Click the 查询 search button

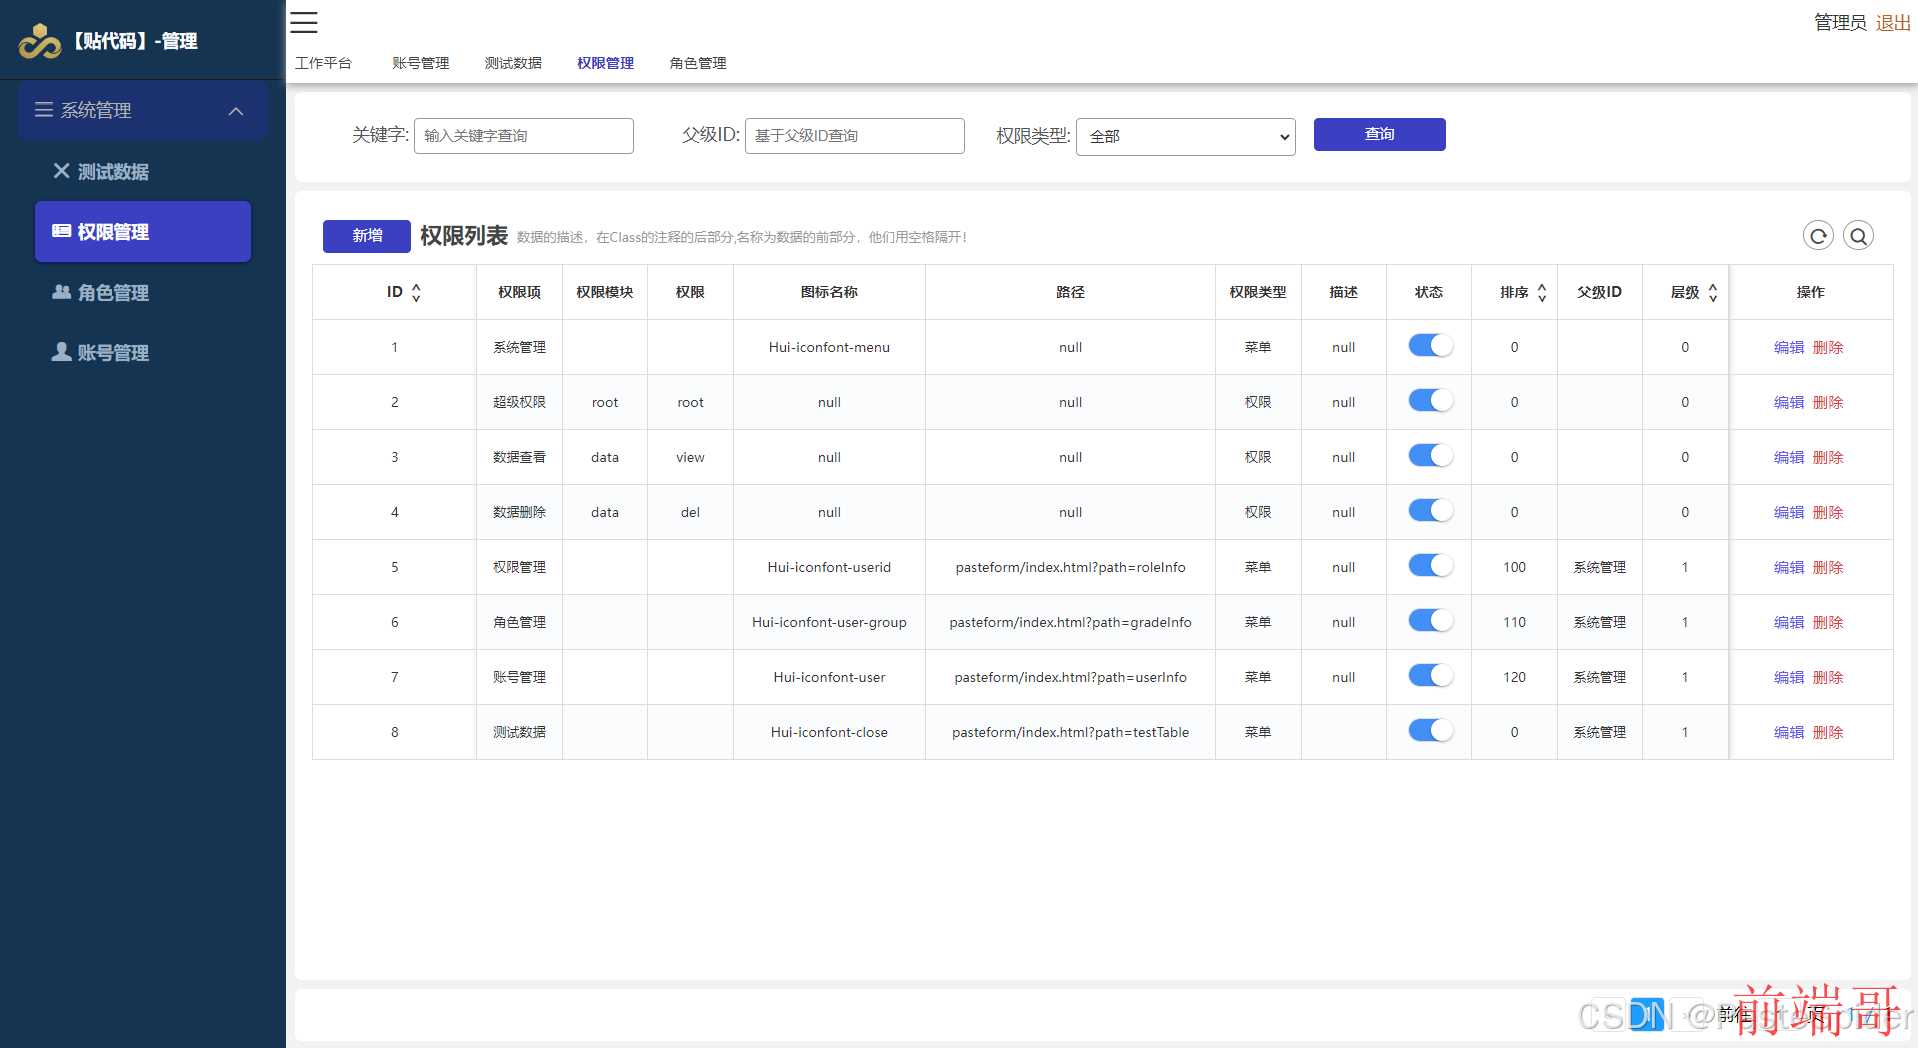pyautogui.click(x=1379, y=134)
